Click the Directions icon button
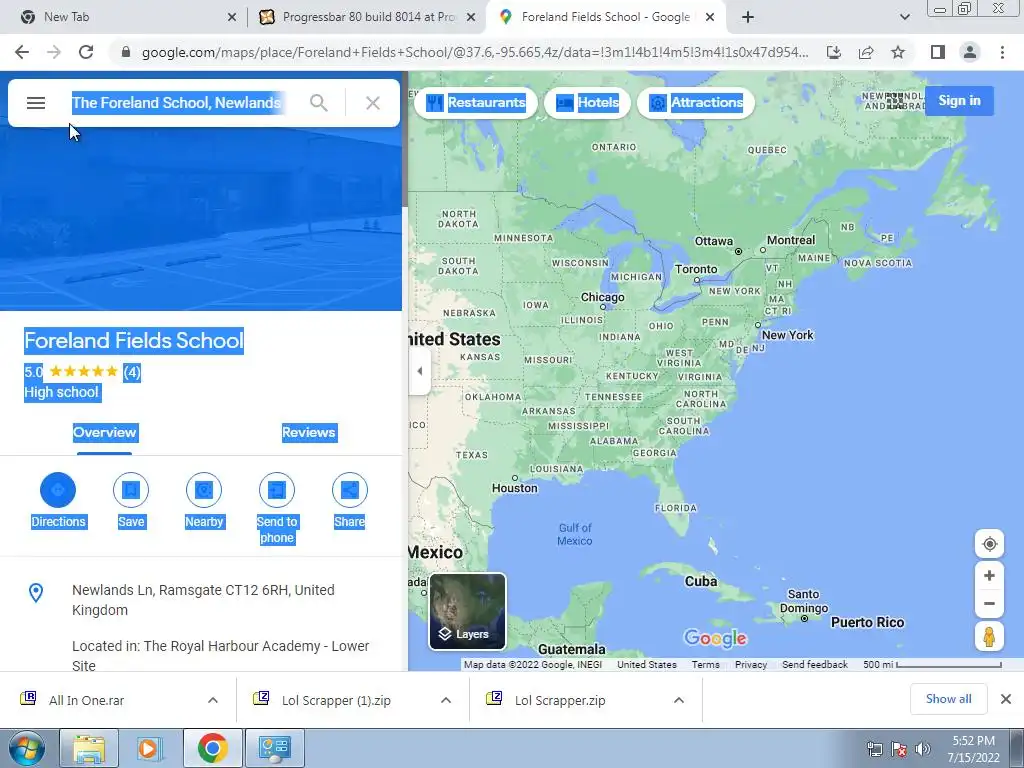This screenshot has width=1024, height=768. coord(58,490)
